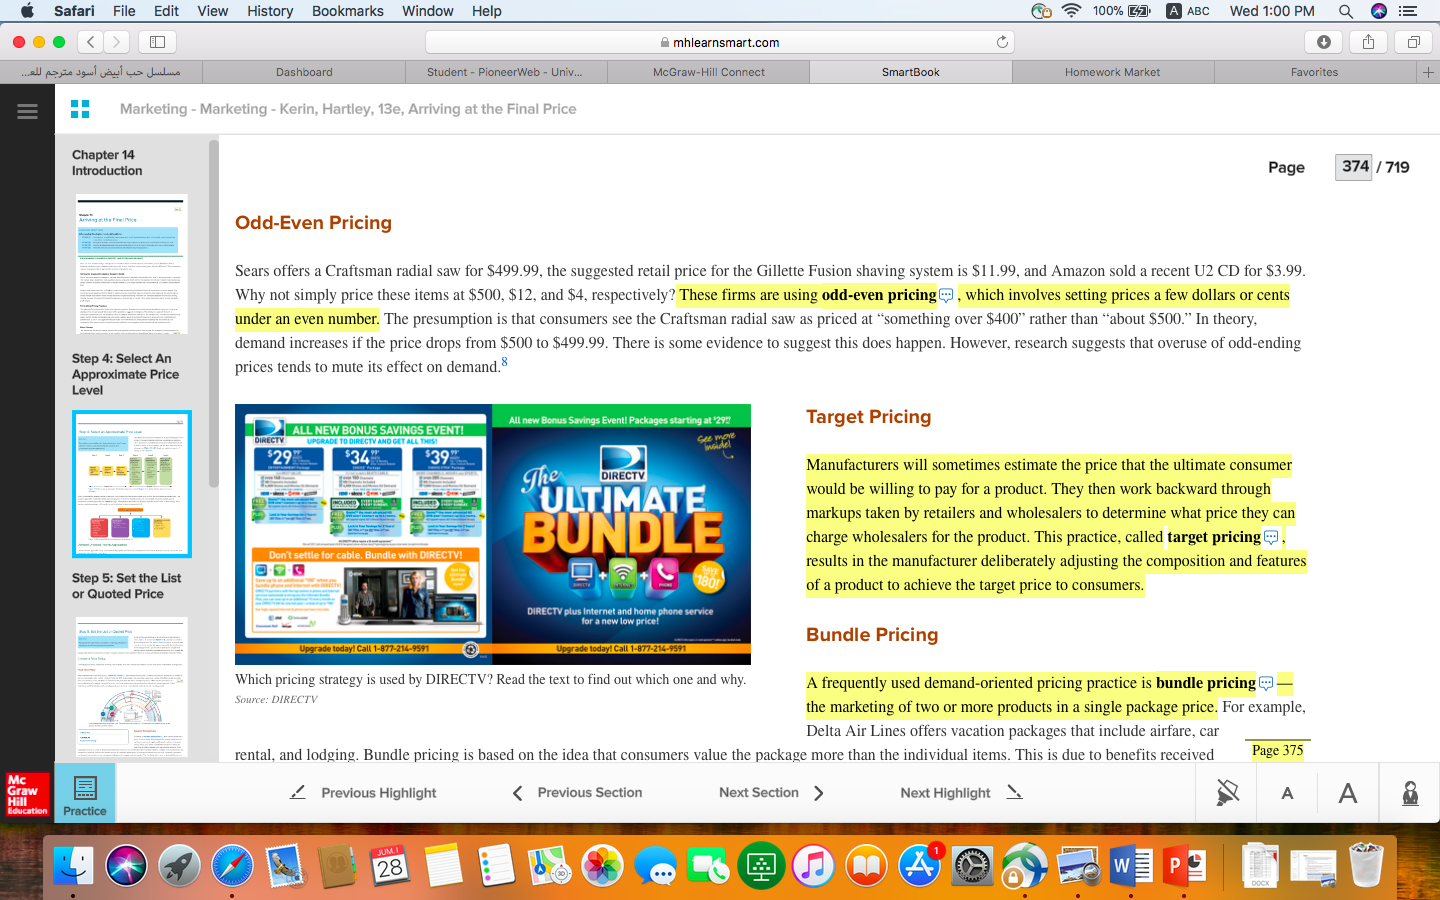Jump to Next Highlight
The image size is (1440, 900).
(961, 793)
